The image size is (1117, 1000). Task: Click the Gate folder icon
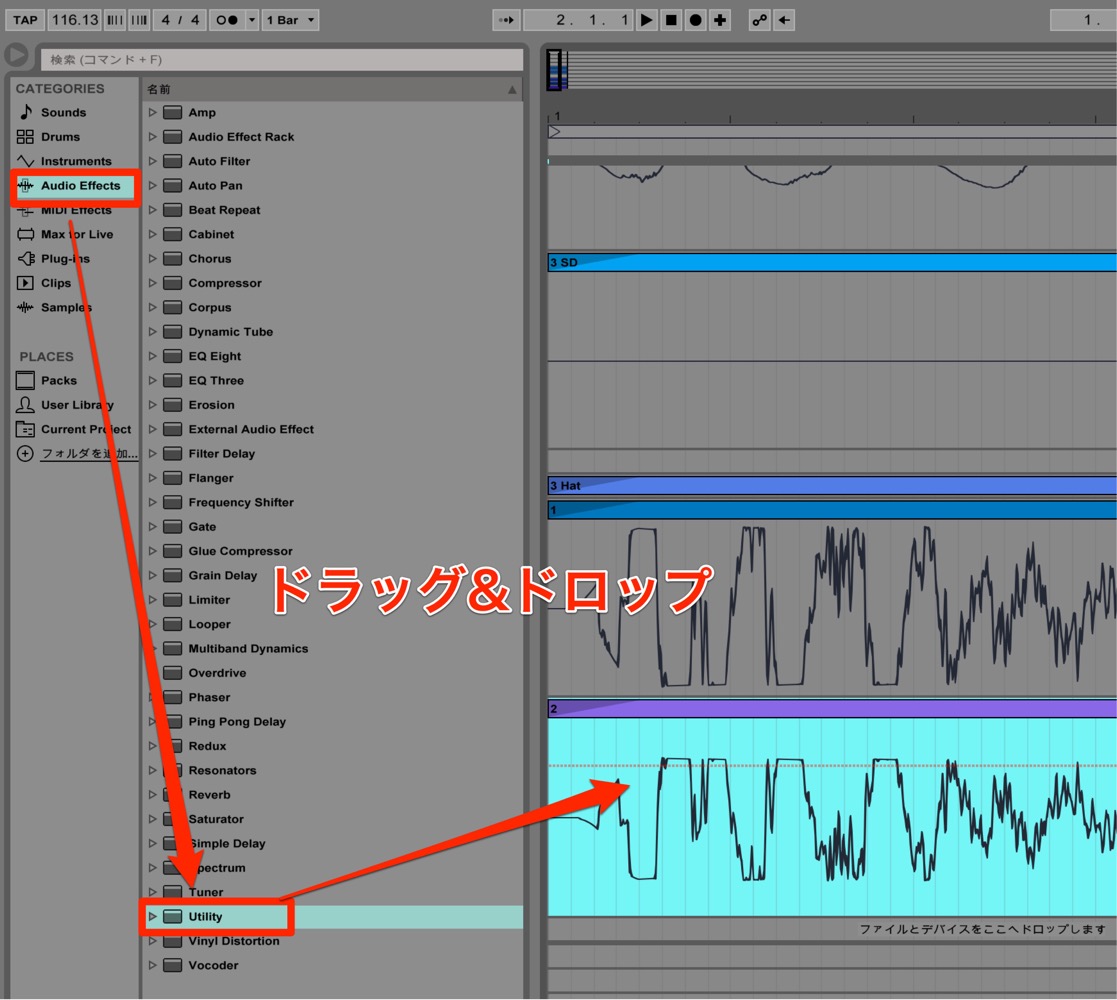click(172, 526)
